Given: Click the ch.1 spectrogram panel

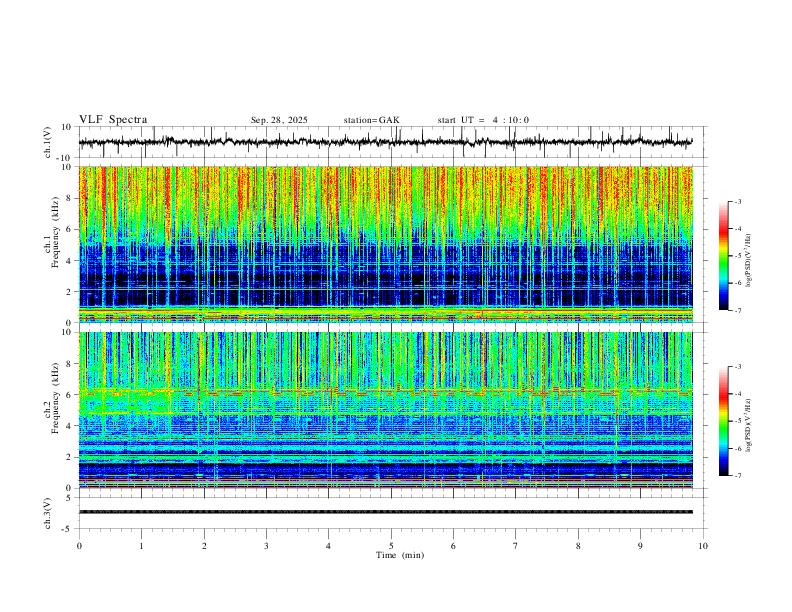Looking at the screenshot, I should [385, 244].
